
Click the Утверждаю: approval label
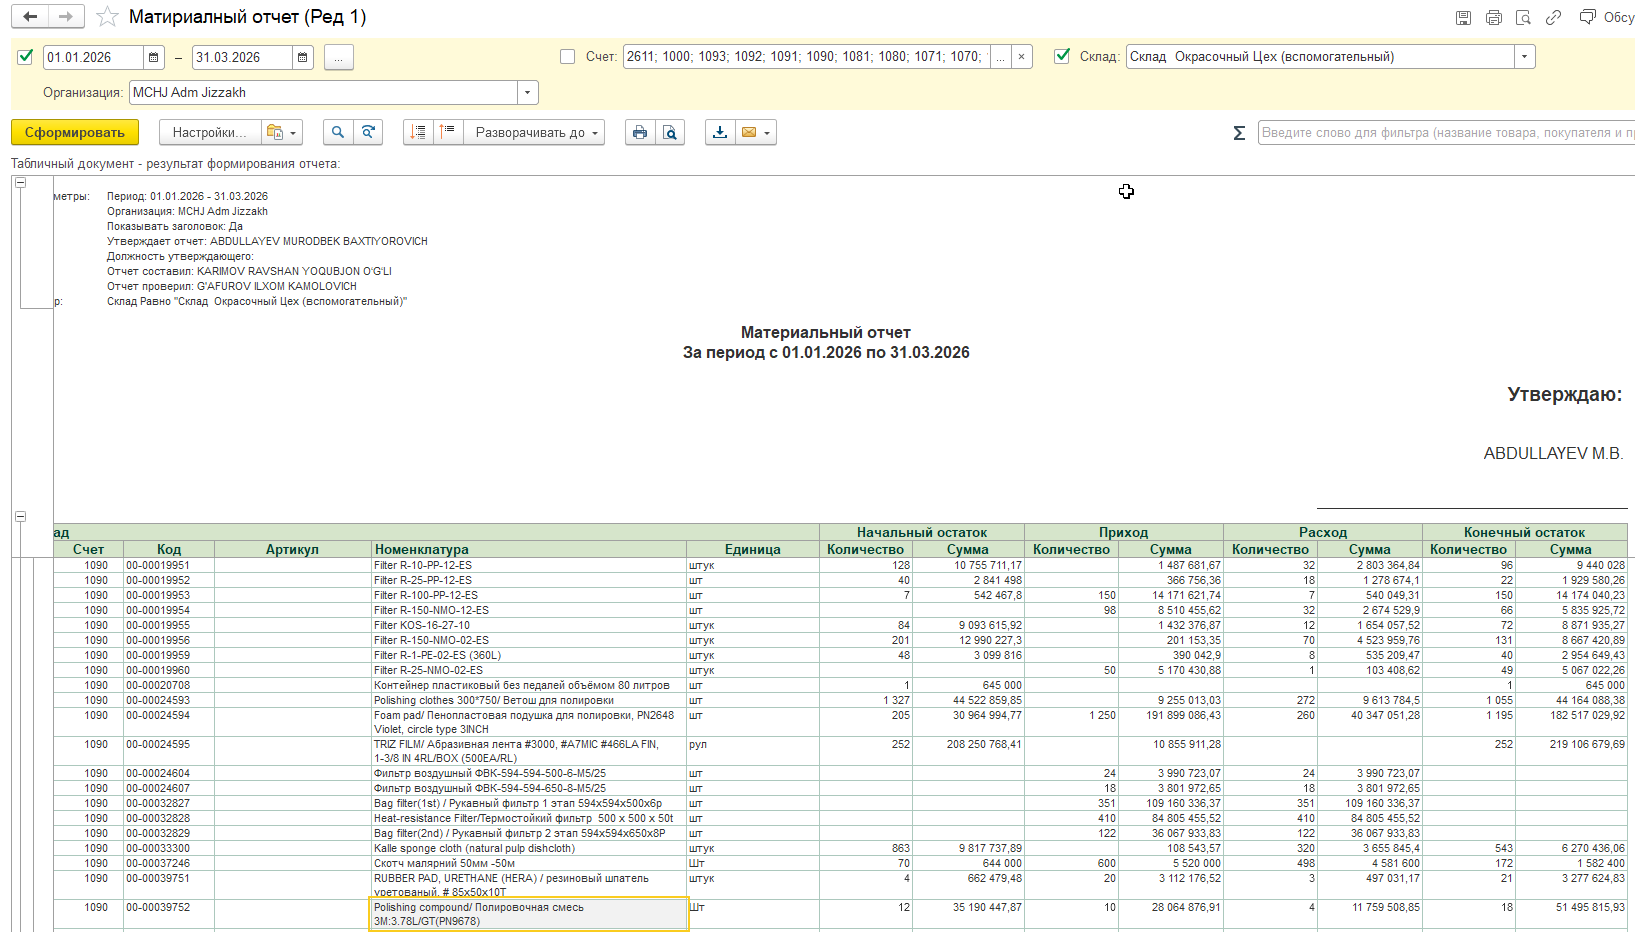pyautogui.click(x=1565, y=394)
